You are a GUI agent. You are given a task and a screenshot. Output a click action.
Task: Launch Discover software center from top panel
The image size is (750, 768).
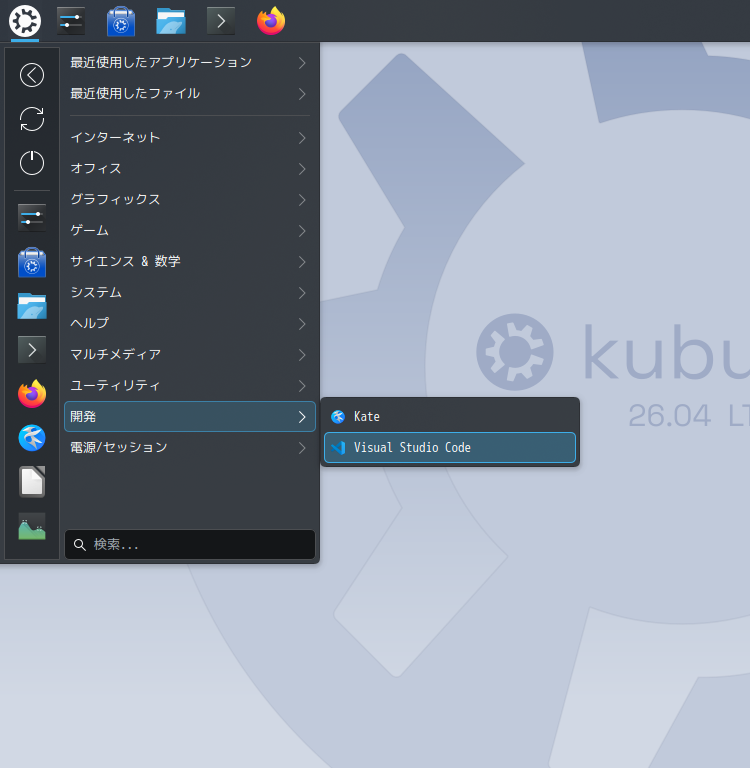[x=121, y=21]
